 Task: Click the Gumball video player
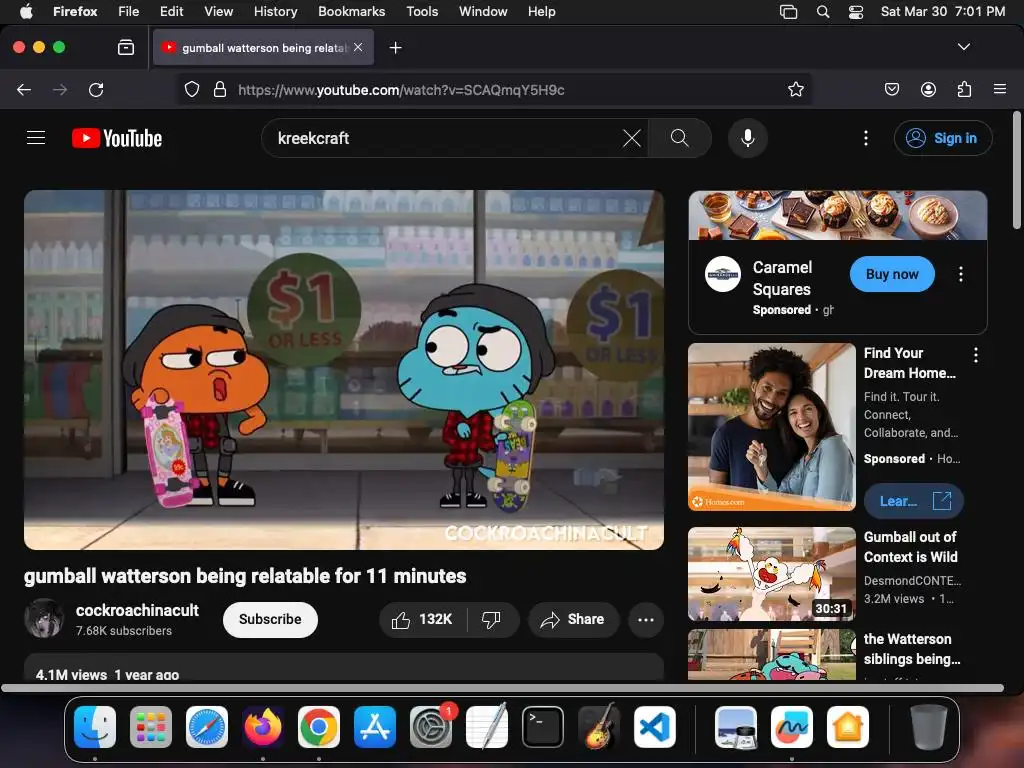[x=344, y=370]
